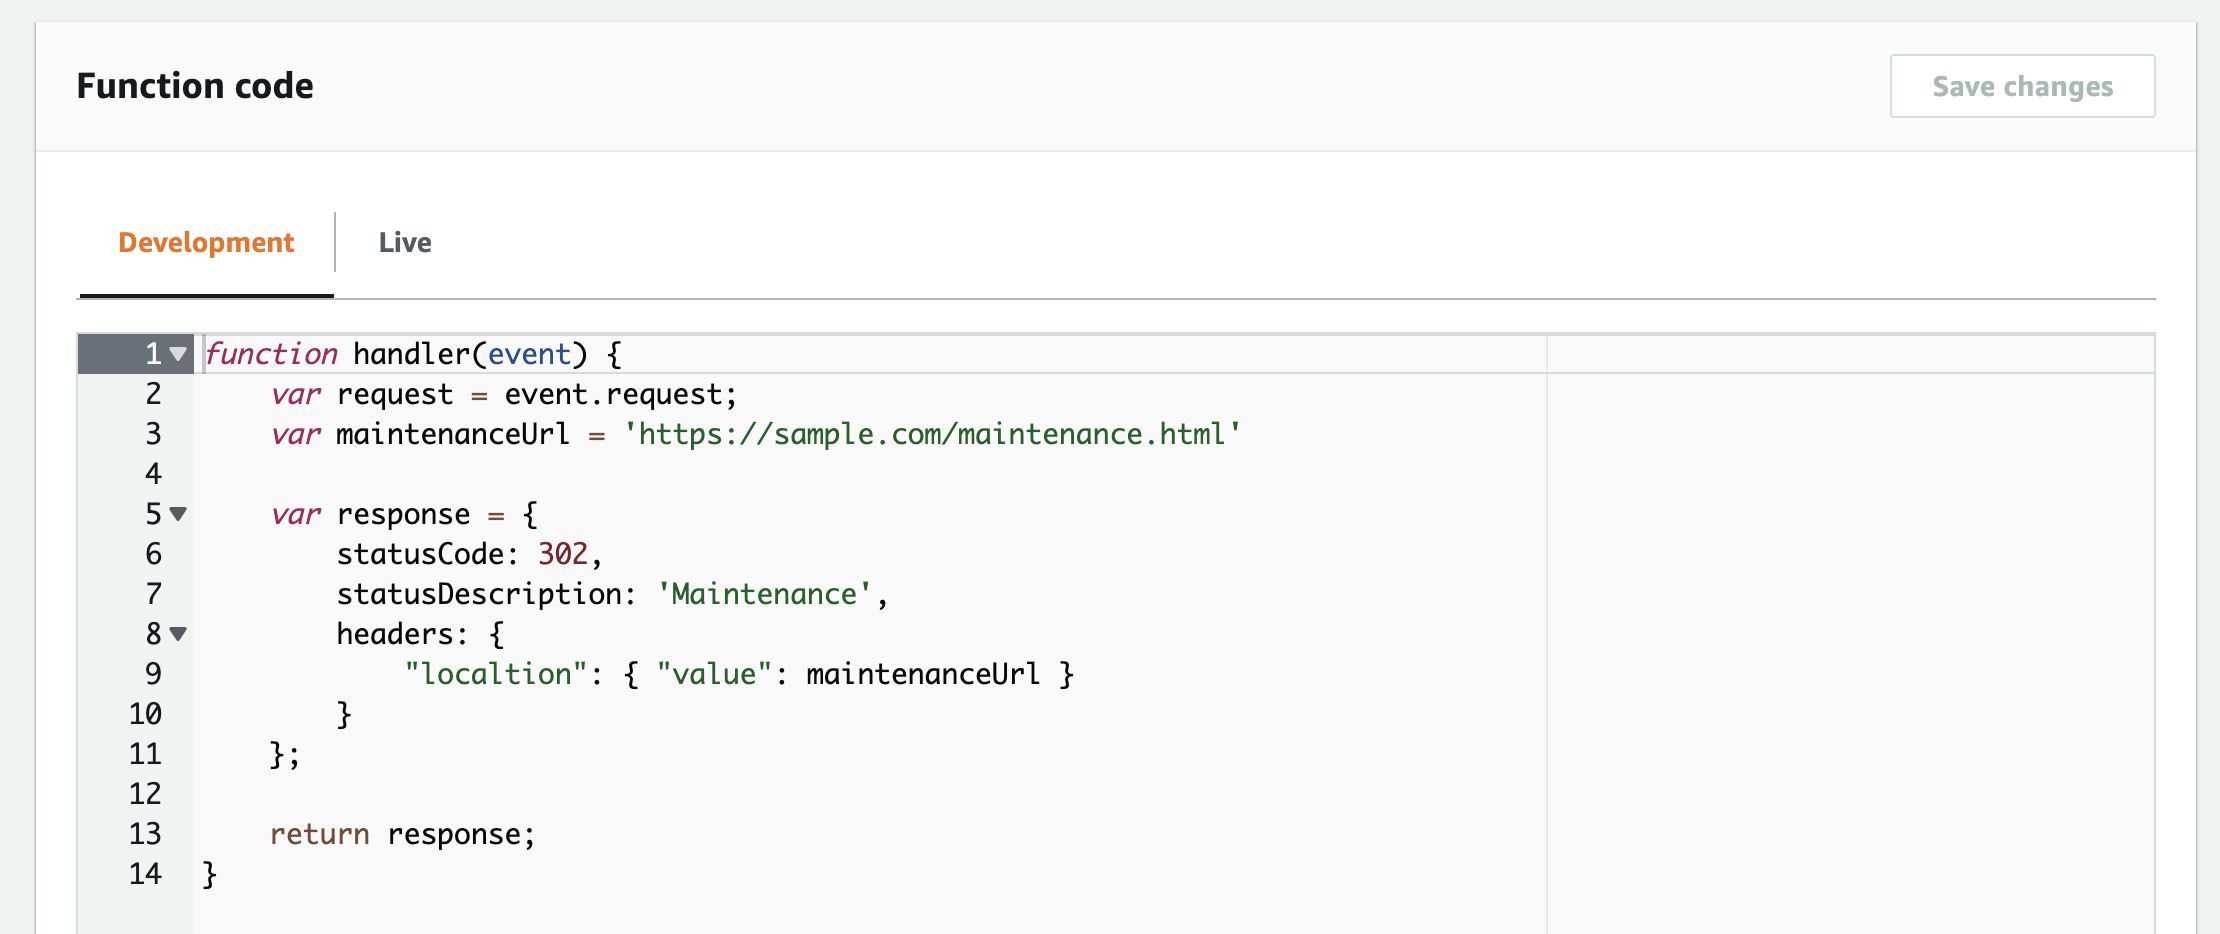
Task: Switch to the Live tab
Action: click(404, 242)
